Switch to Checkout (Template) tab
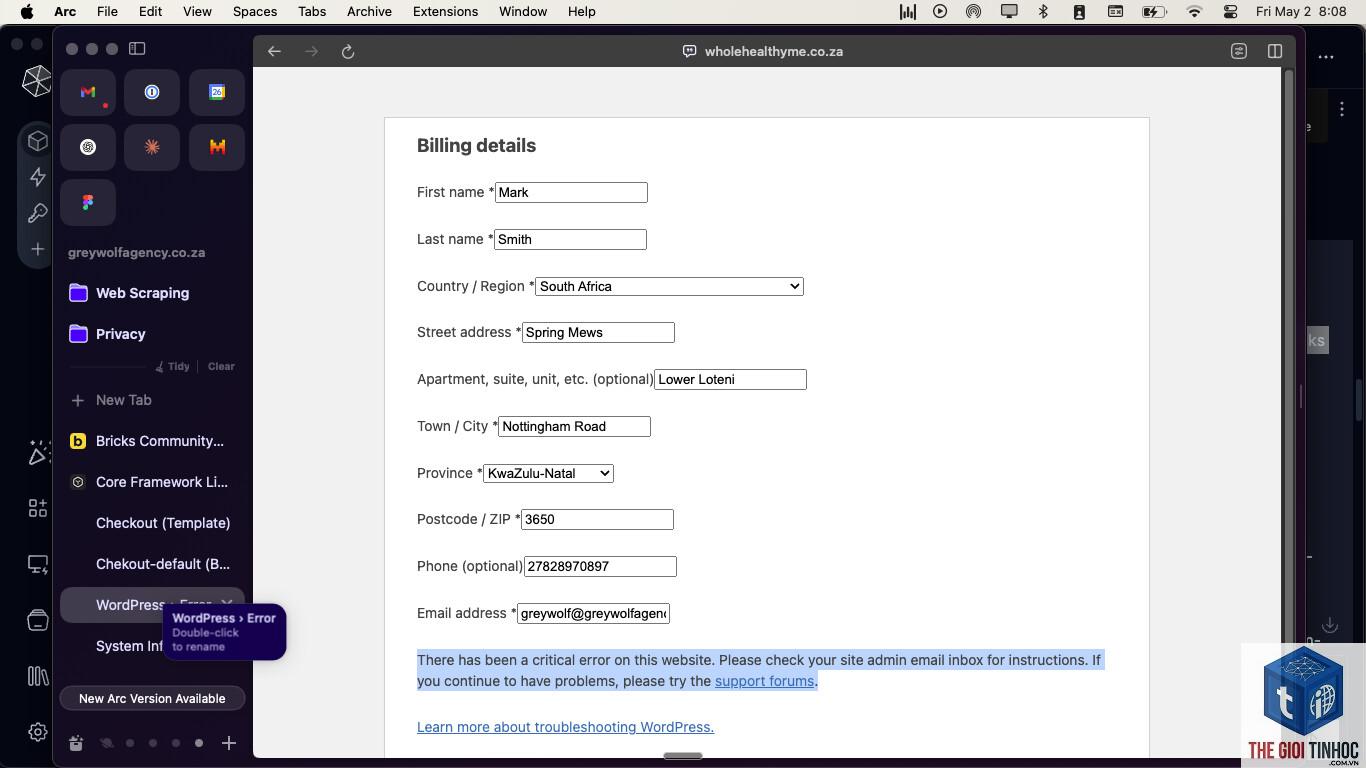This screenshot has height=768, width=1366. tap(152, 523)
